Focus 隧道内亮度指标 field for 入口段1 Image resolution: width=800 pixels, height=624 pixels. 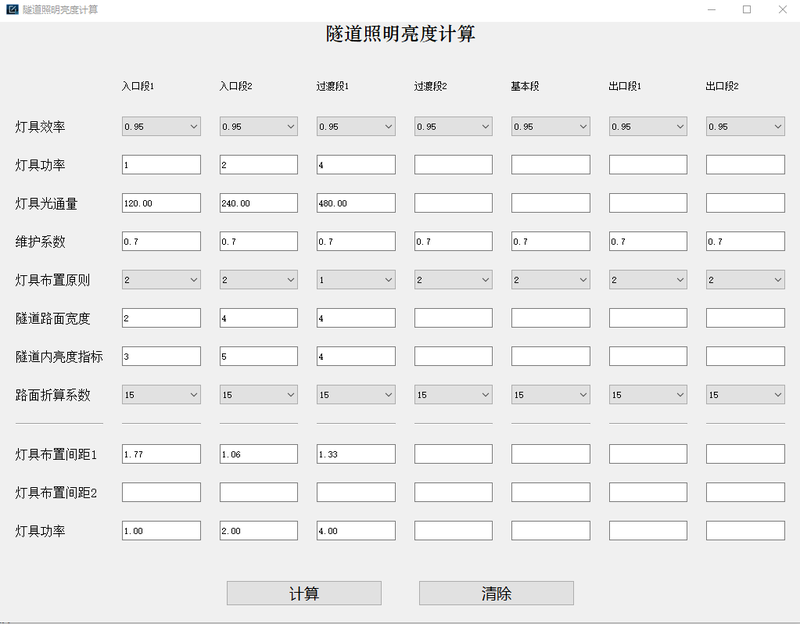[161, 356]
